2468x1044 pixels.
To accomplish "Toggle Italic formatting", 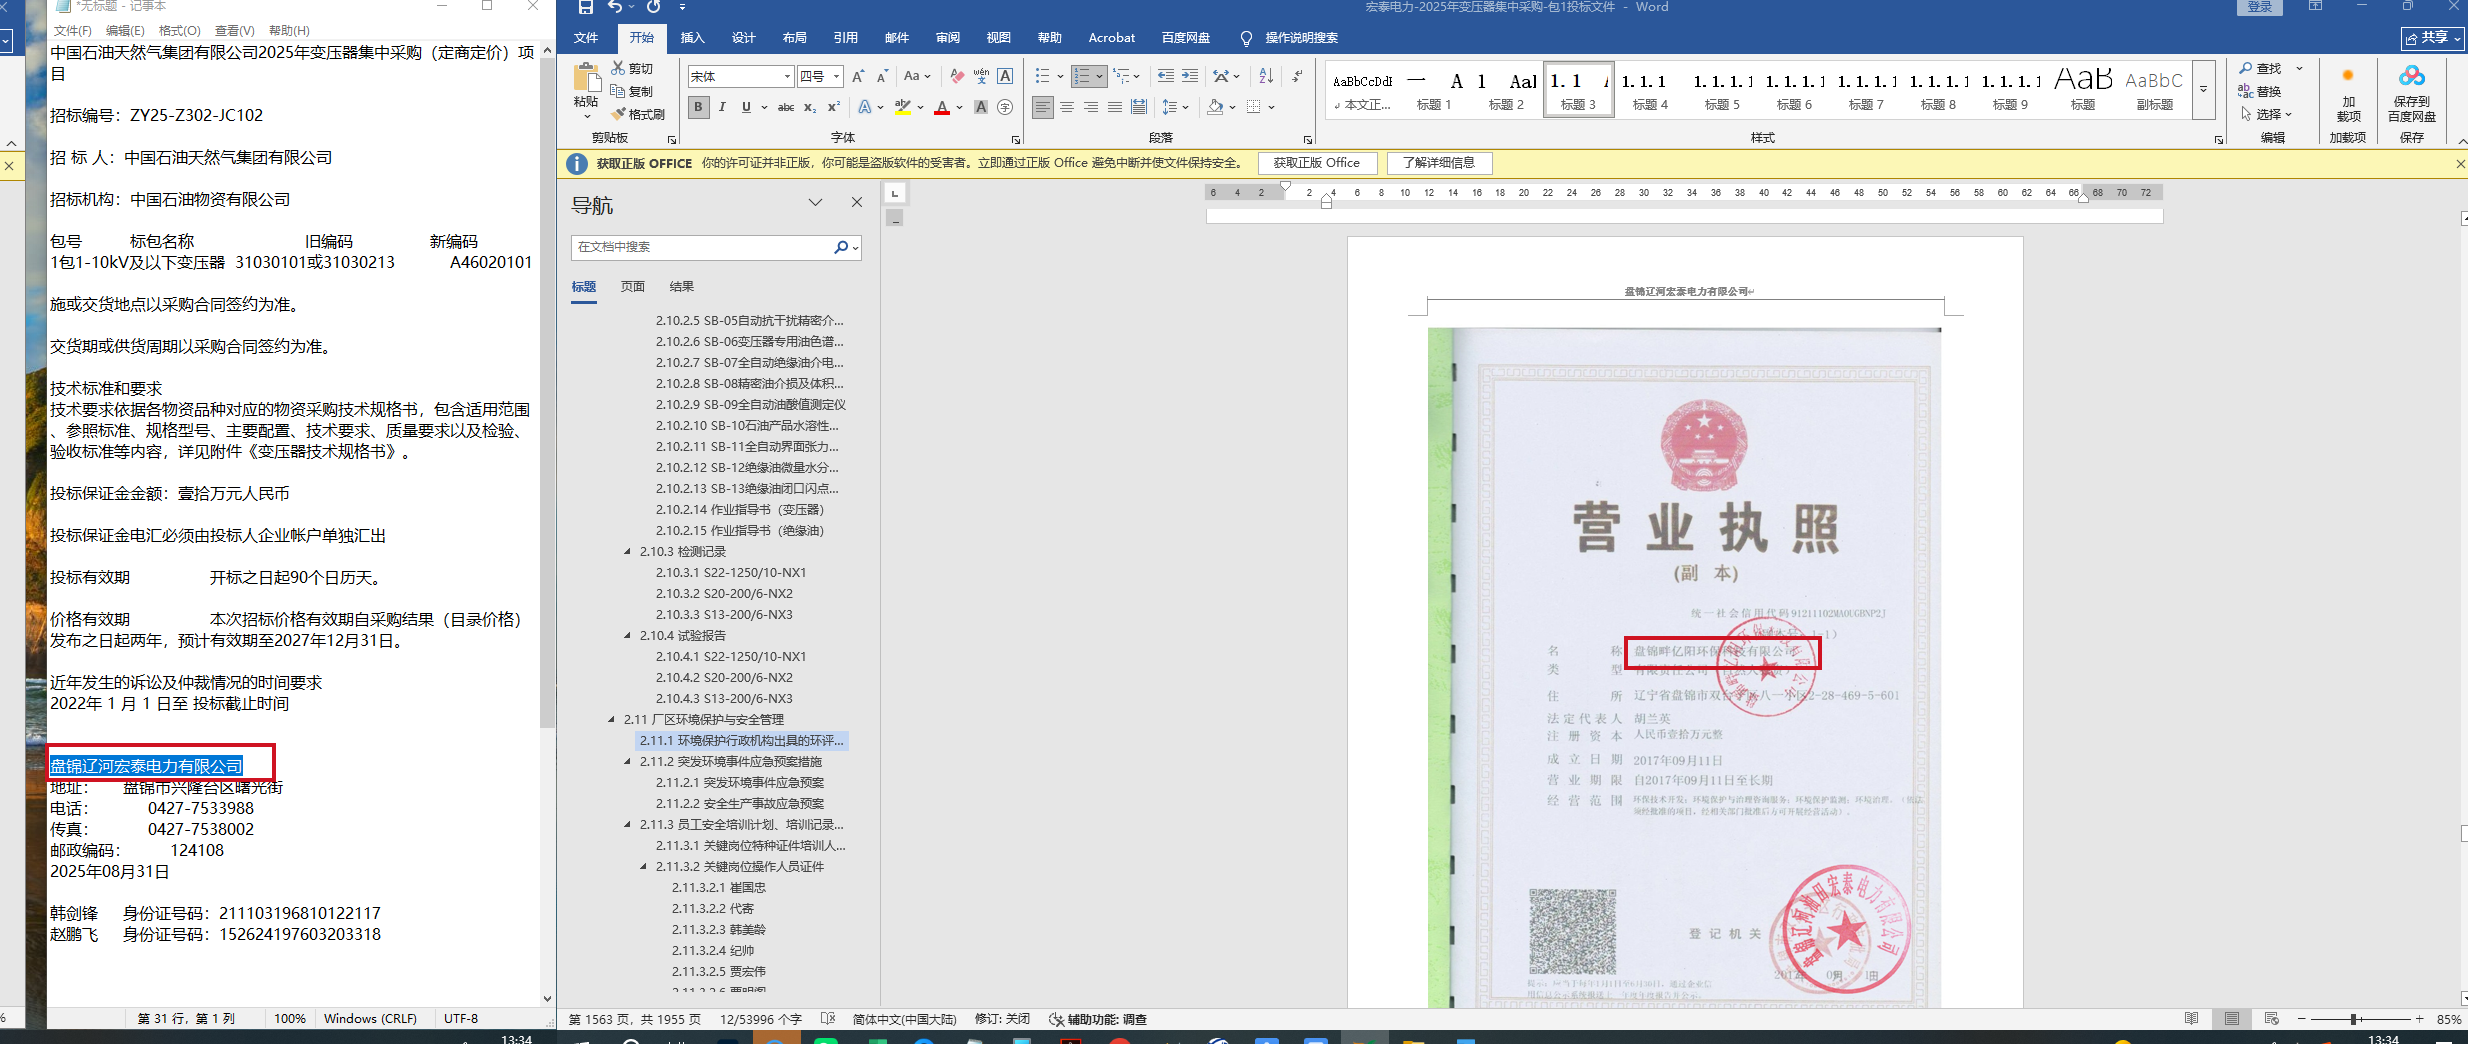I will (722, 107).
